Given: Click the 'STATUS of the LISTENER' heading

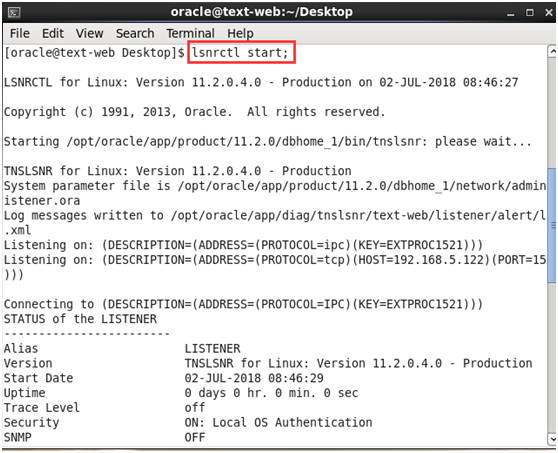Looking at the screenshot, I should click(x=80, y=319).
